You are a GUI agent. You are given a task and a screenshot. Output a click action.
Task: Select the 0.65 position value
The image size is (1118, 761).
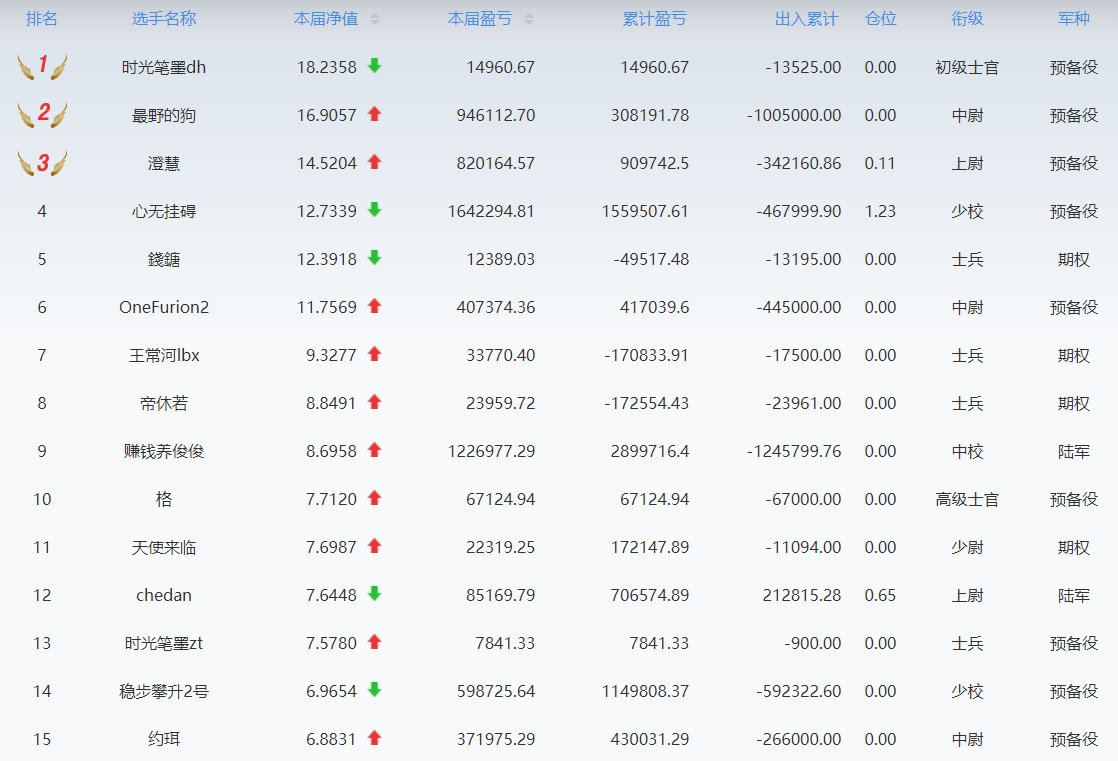[880, 595]
